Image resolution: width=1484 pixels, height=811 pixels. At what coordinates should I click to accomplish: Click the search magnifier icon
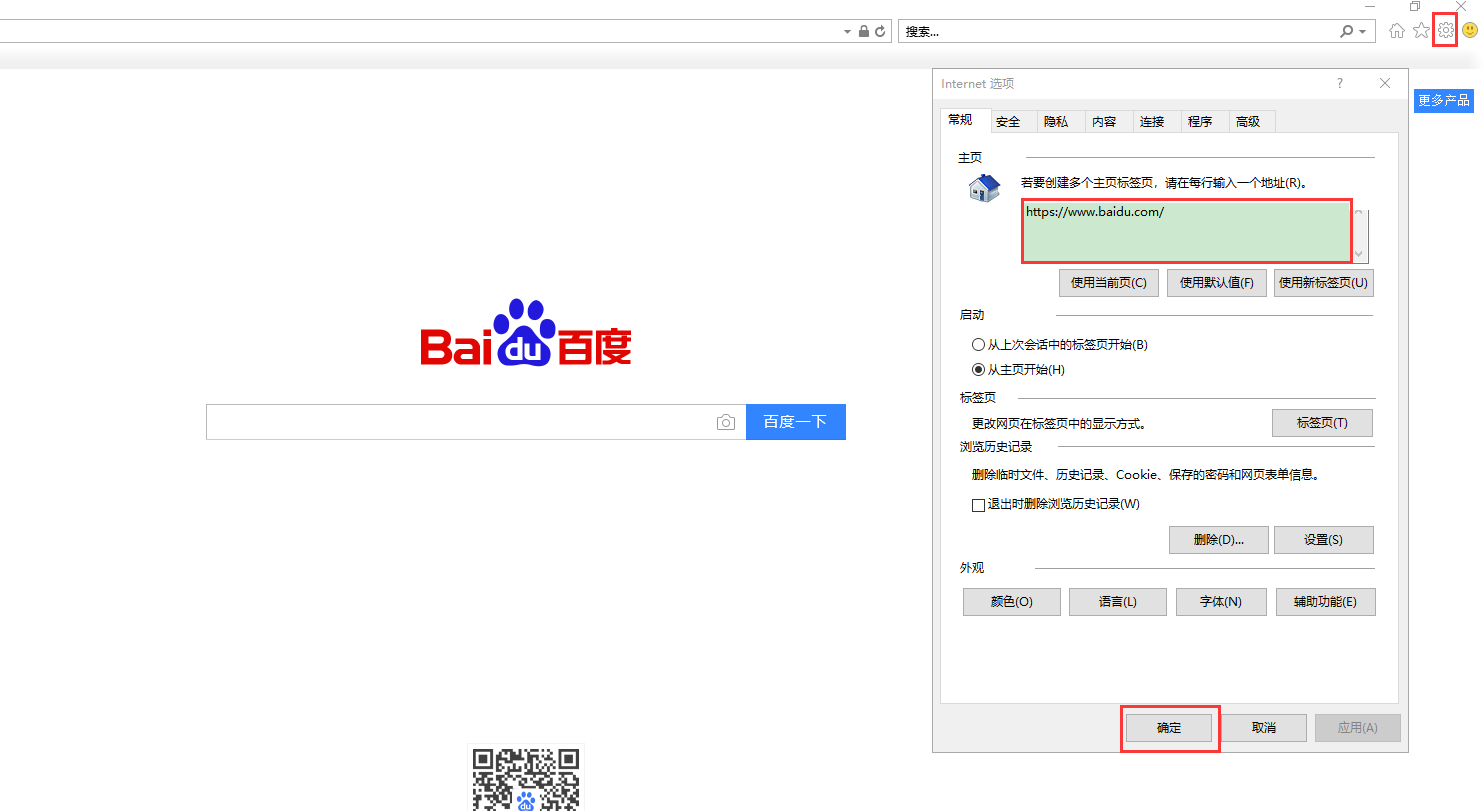[x=1347, y=32]
